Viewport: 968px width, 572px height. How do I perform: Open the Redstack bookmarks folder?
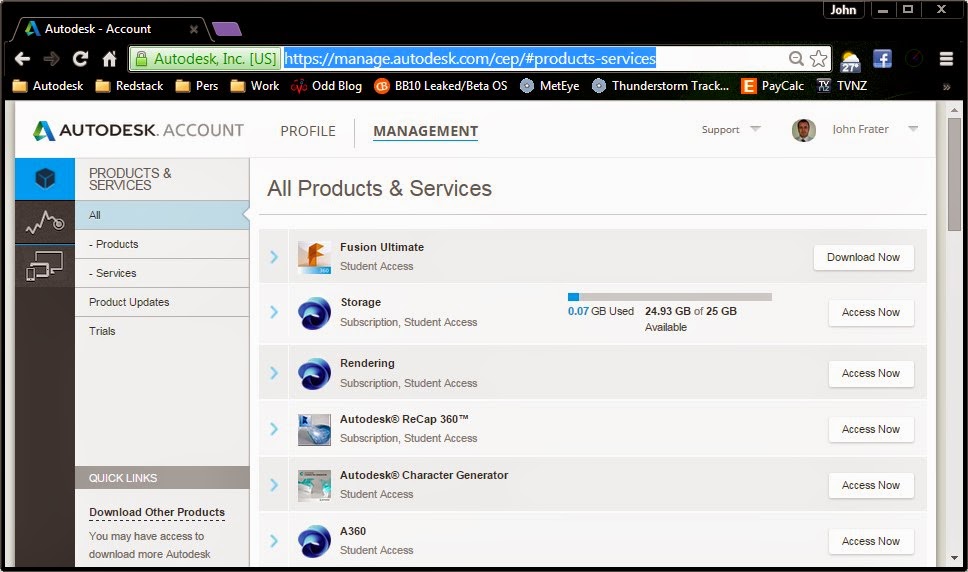130,86
